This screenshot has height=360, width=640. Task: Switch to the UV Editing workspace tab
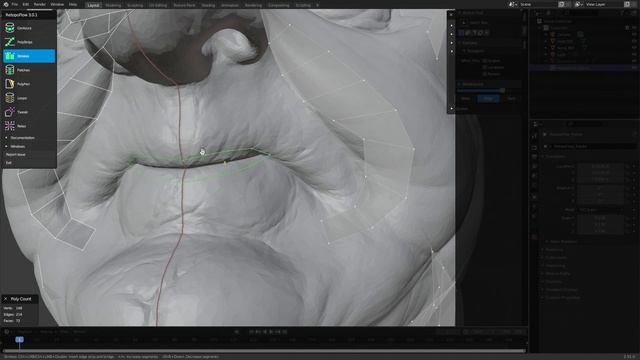click(x=158, y=5)
